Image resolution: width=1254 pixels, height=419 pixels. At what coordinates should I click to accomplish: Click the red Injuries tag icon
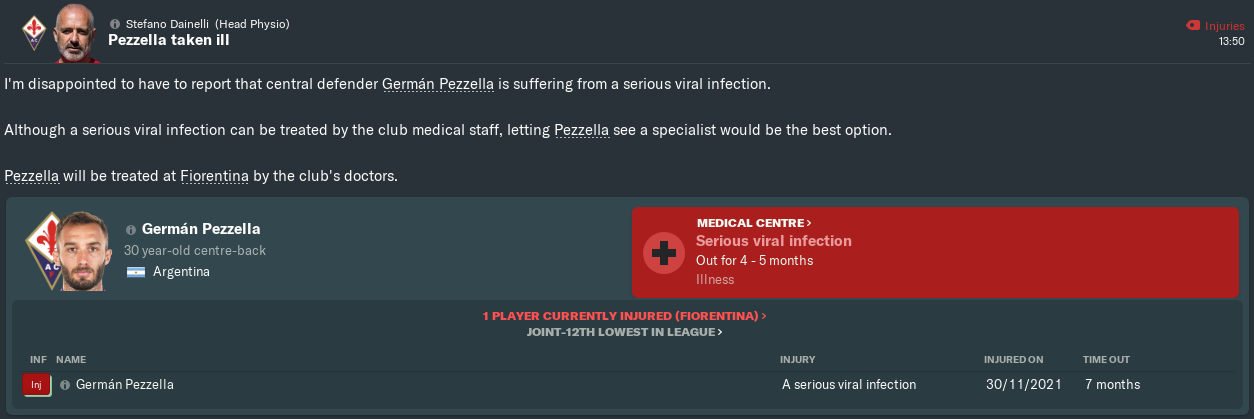pos(1190,24)
